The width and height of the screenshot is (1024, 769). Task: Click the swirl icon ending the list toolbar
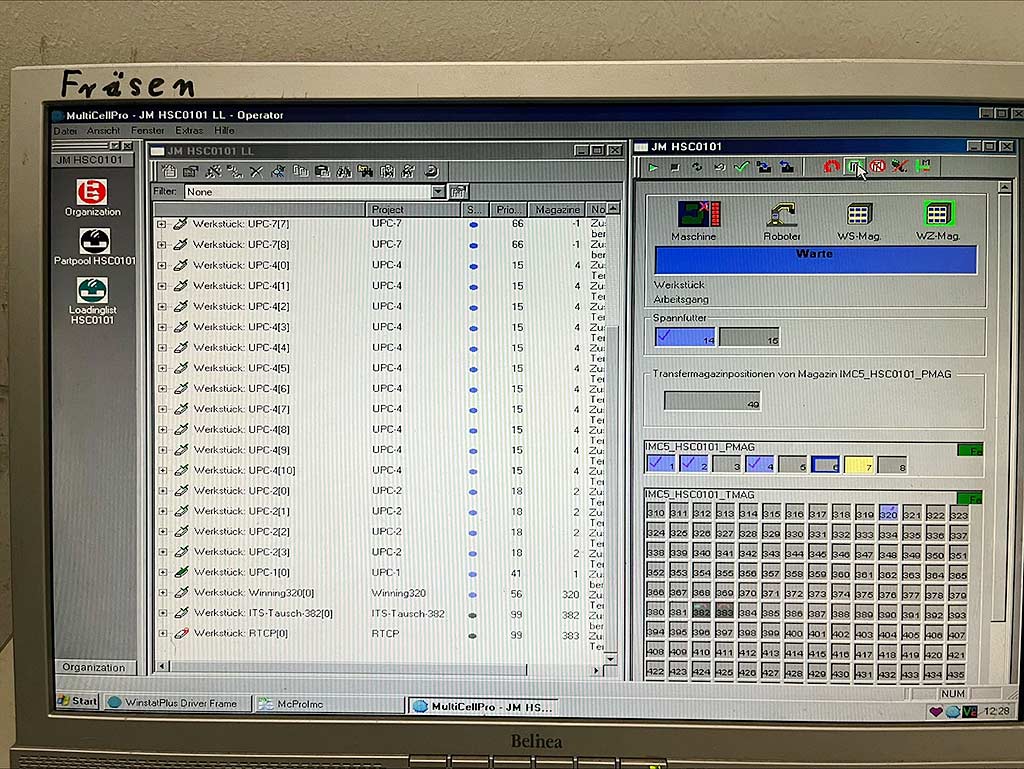pyautogui.click(x=431, y=172)
